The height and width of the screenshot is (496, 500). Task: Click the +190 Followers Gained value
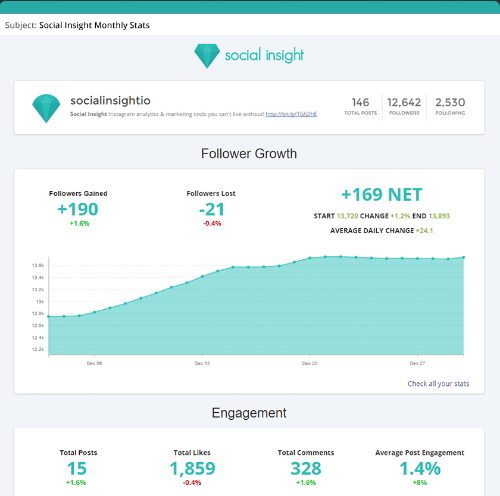(x=78, y=209)
